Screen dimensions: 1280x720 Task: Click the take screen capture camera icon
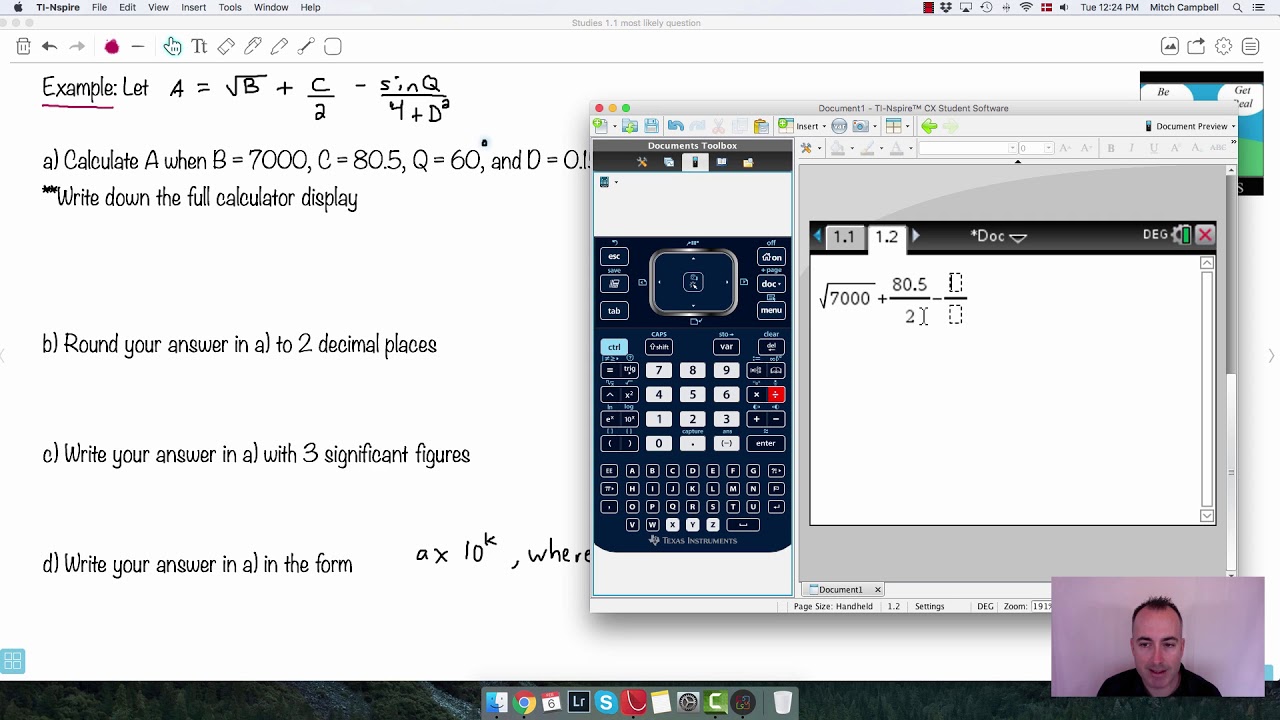tap(863, 126)
